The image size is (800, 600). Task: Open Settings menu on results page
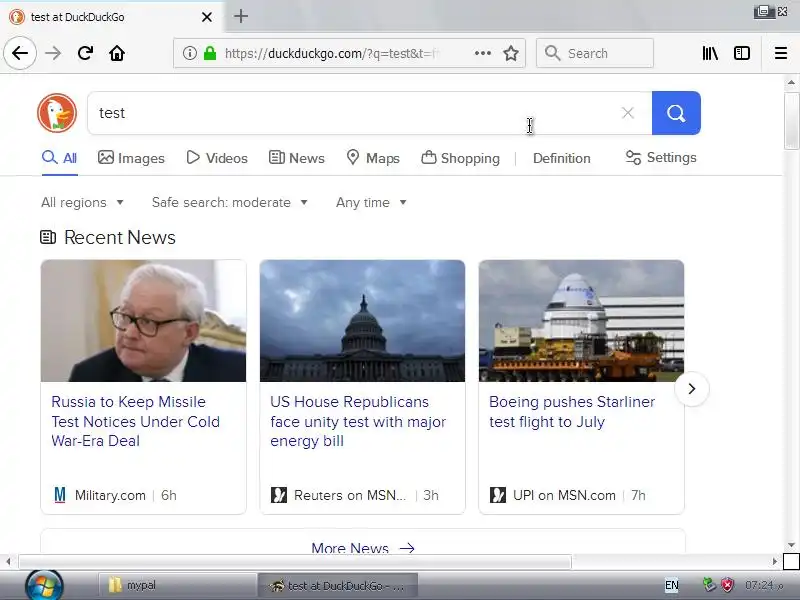(661, 158)
